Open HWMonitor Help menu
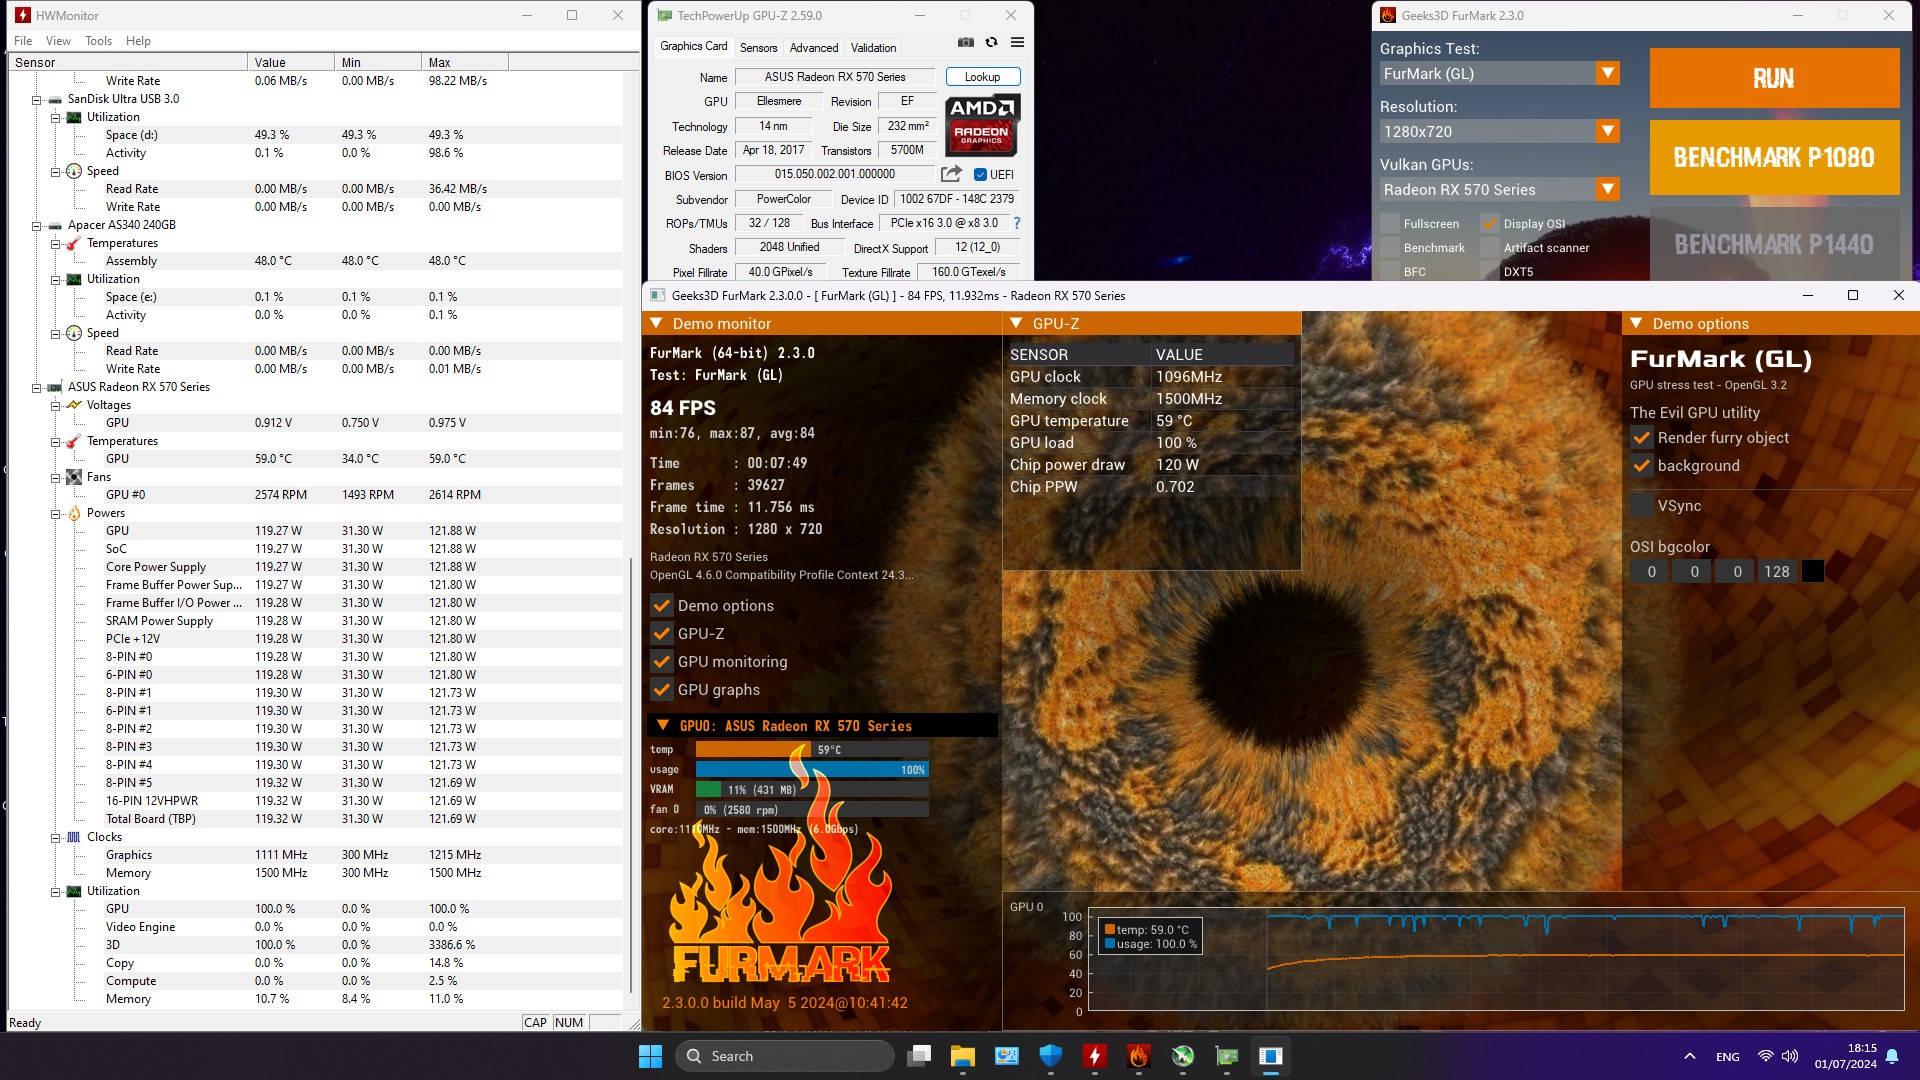This screenshot has height=1080, width=1920. 138,41
